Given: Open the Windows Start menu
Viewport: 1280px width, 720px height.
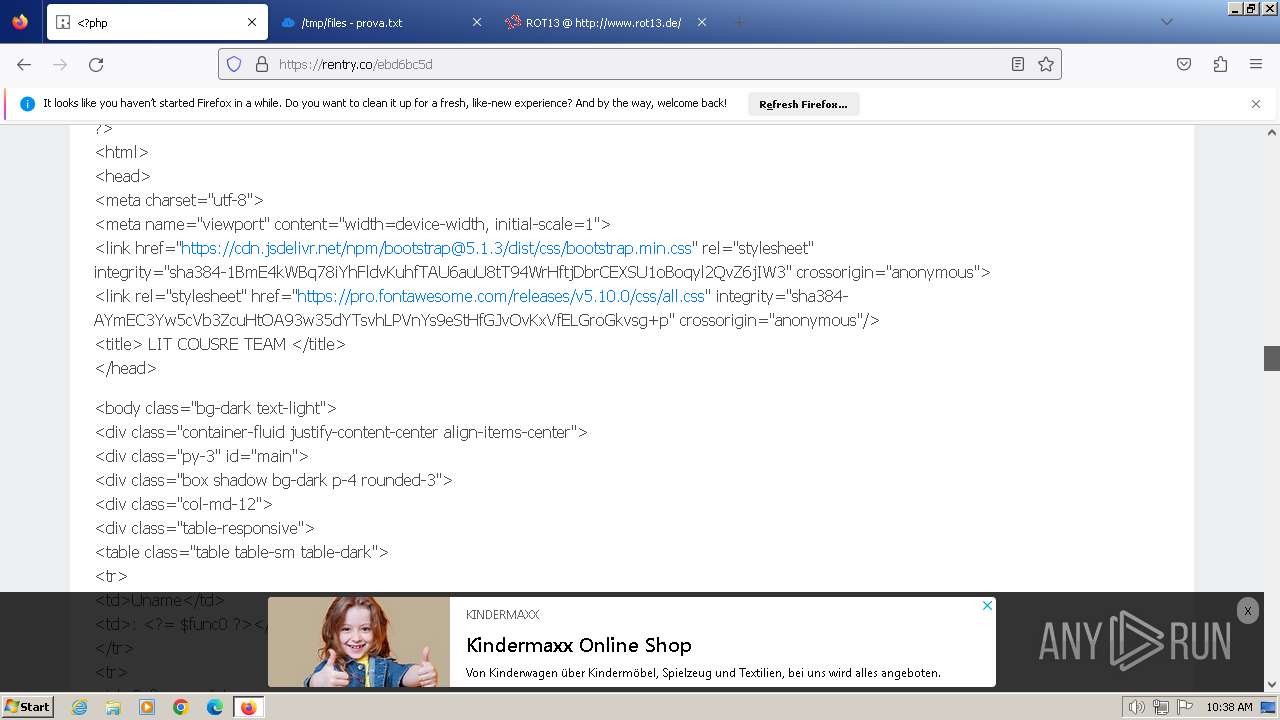Looking at the screenshot, I should [x=28, y=707].
